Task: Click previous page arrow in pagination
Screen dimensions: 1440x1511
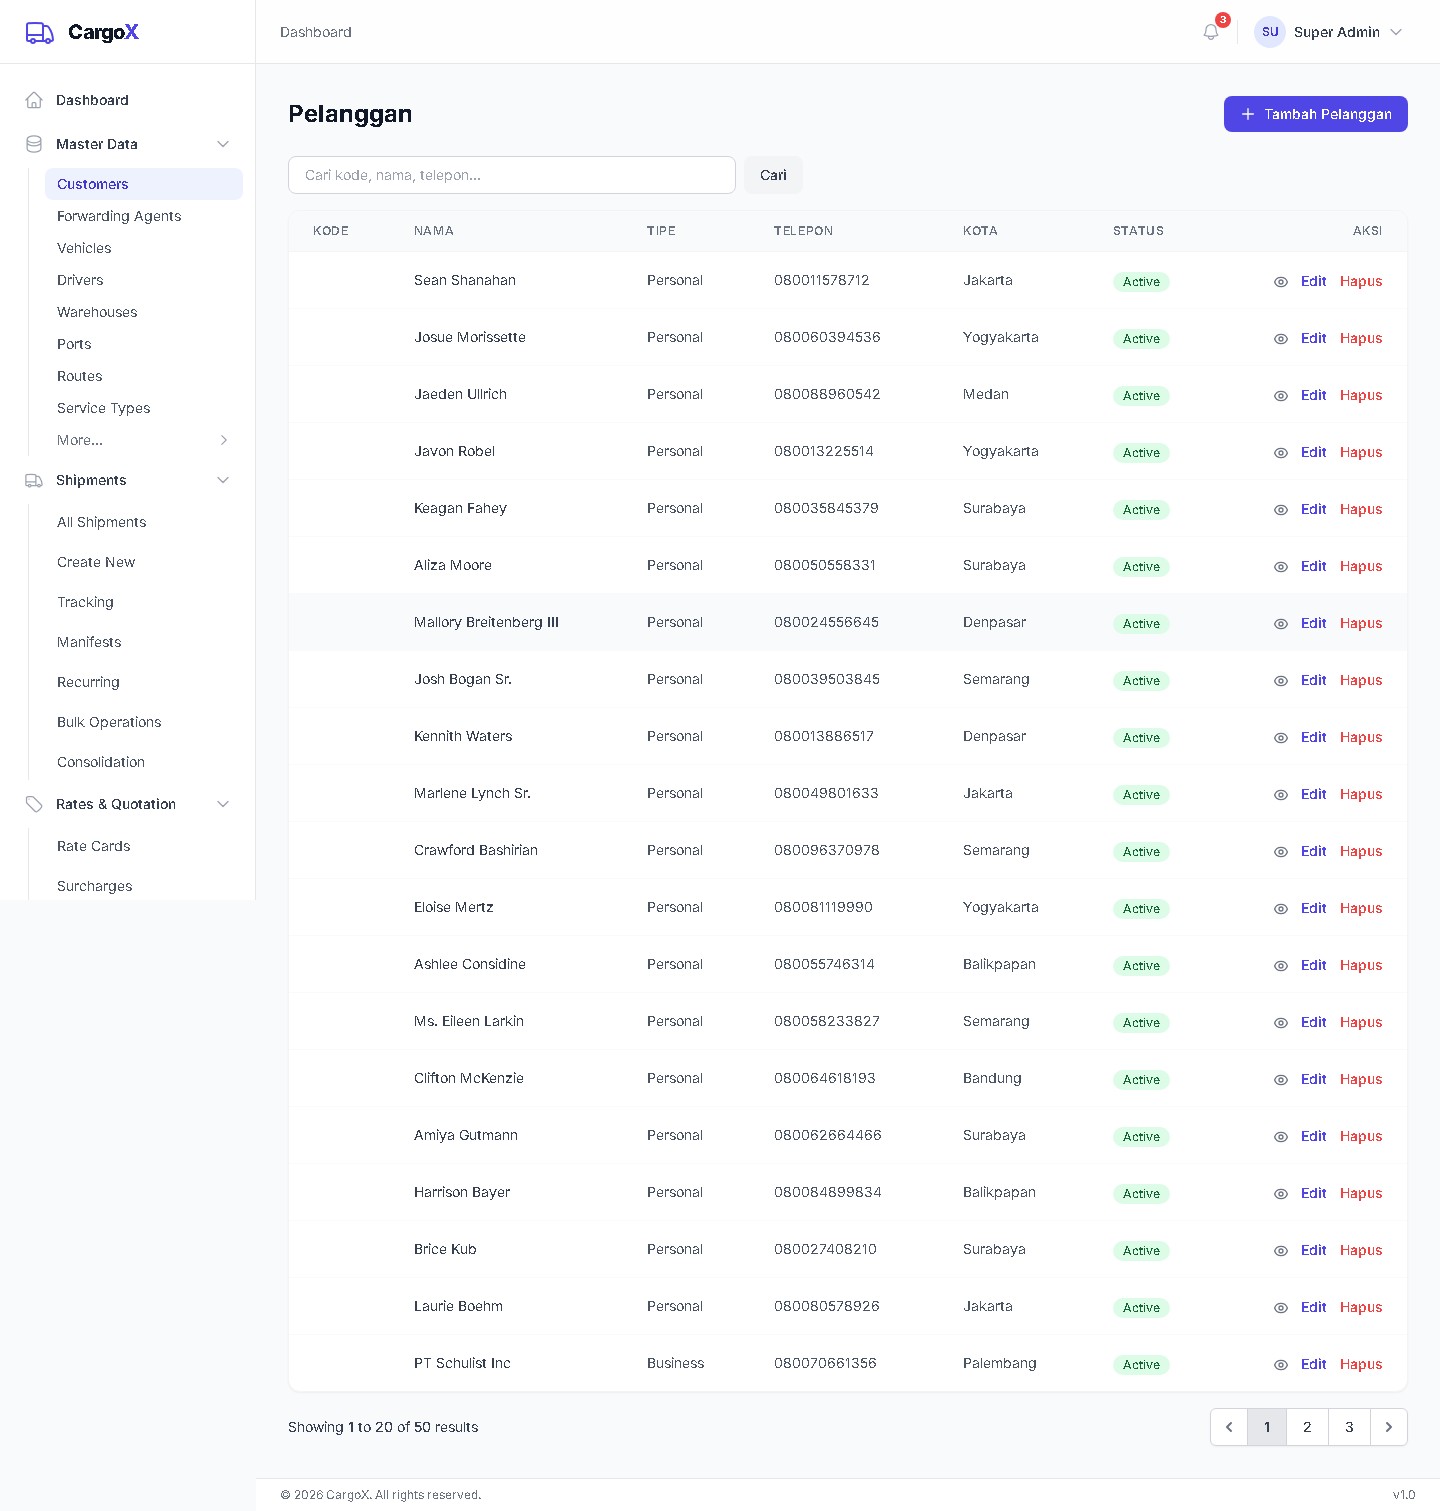Action: coord(1229,1427)
